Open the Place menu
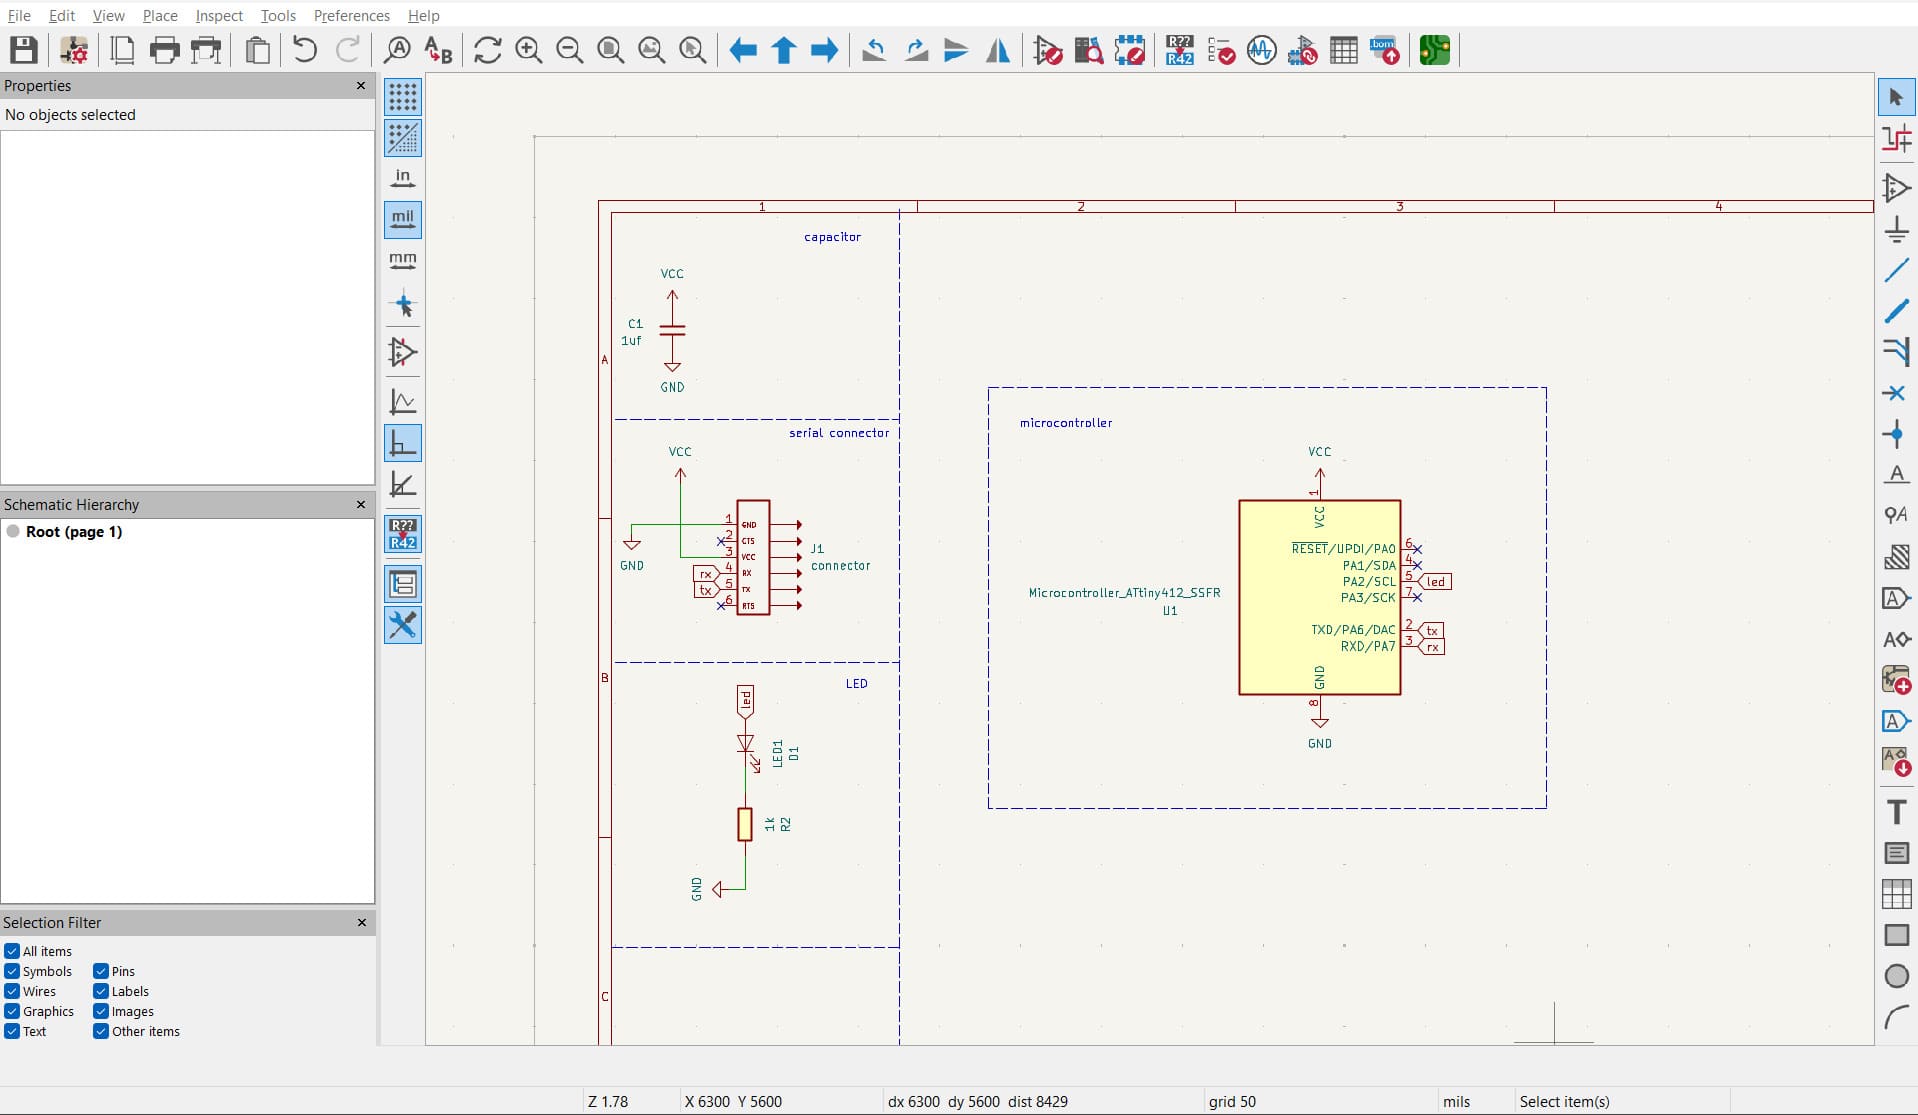 click(x=158, y=15)
